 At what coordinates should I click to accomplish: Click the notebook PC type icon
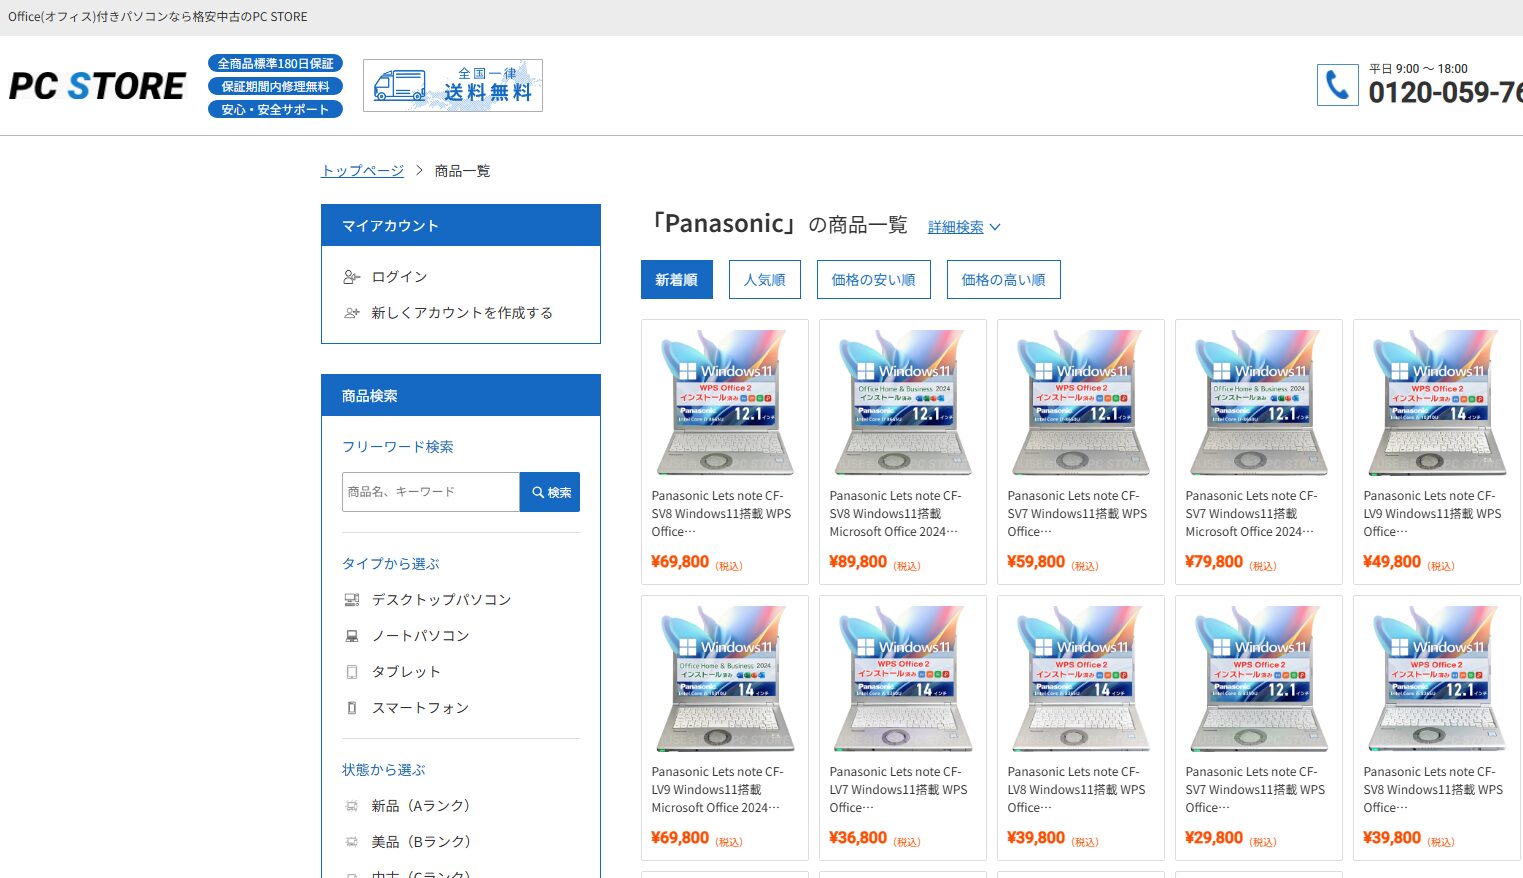coord(351,636)
